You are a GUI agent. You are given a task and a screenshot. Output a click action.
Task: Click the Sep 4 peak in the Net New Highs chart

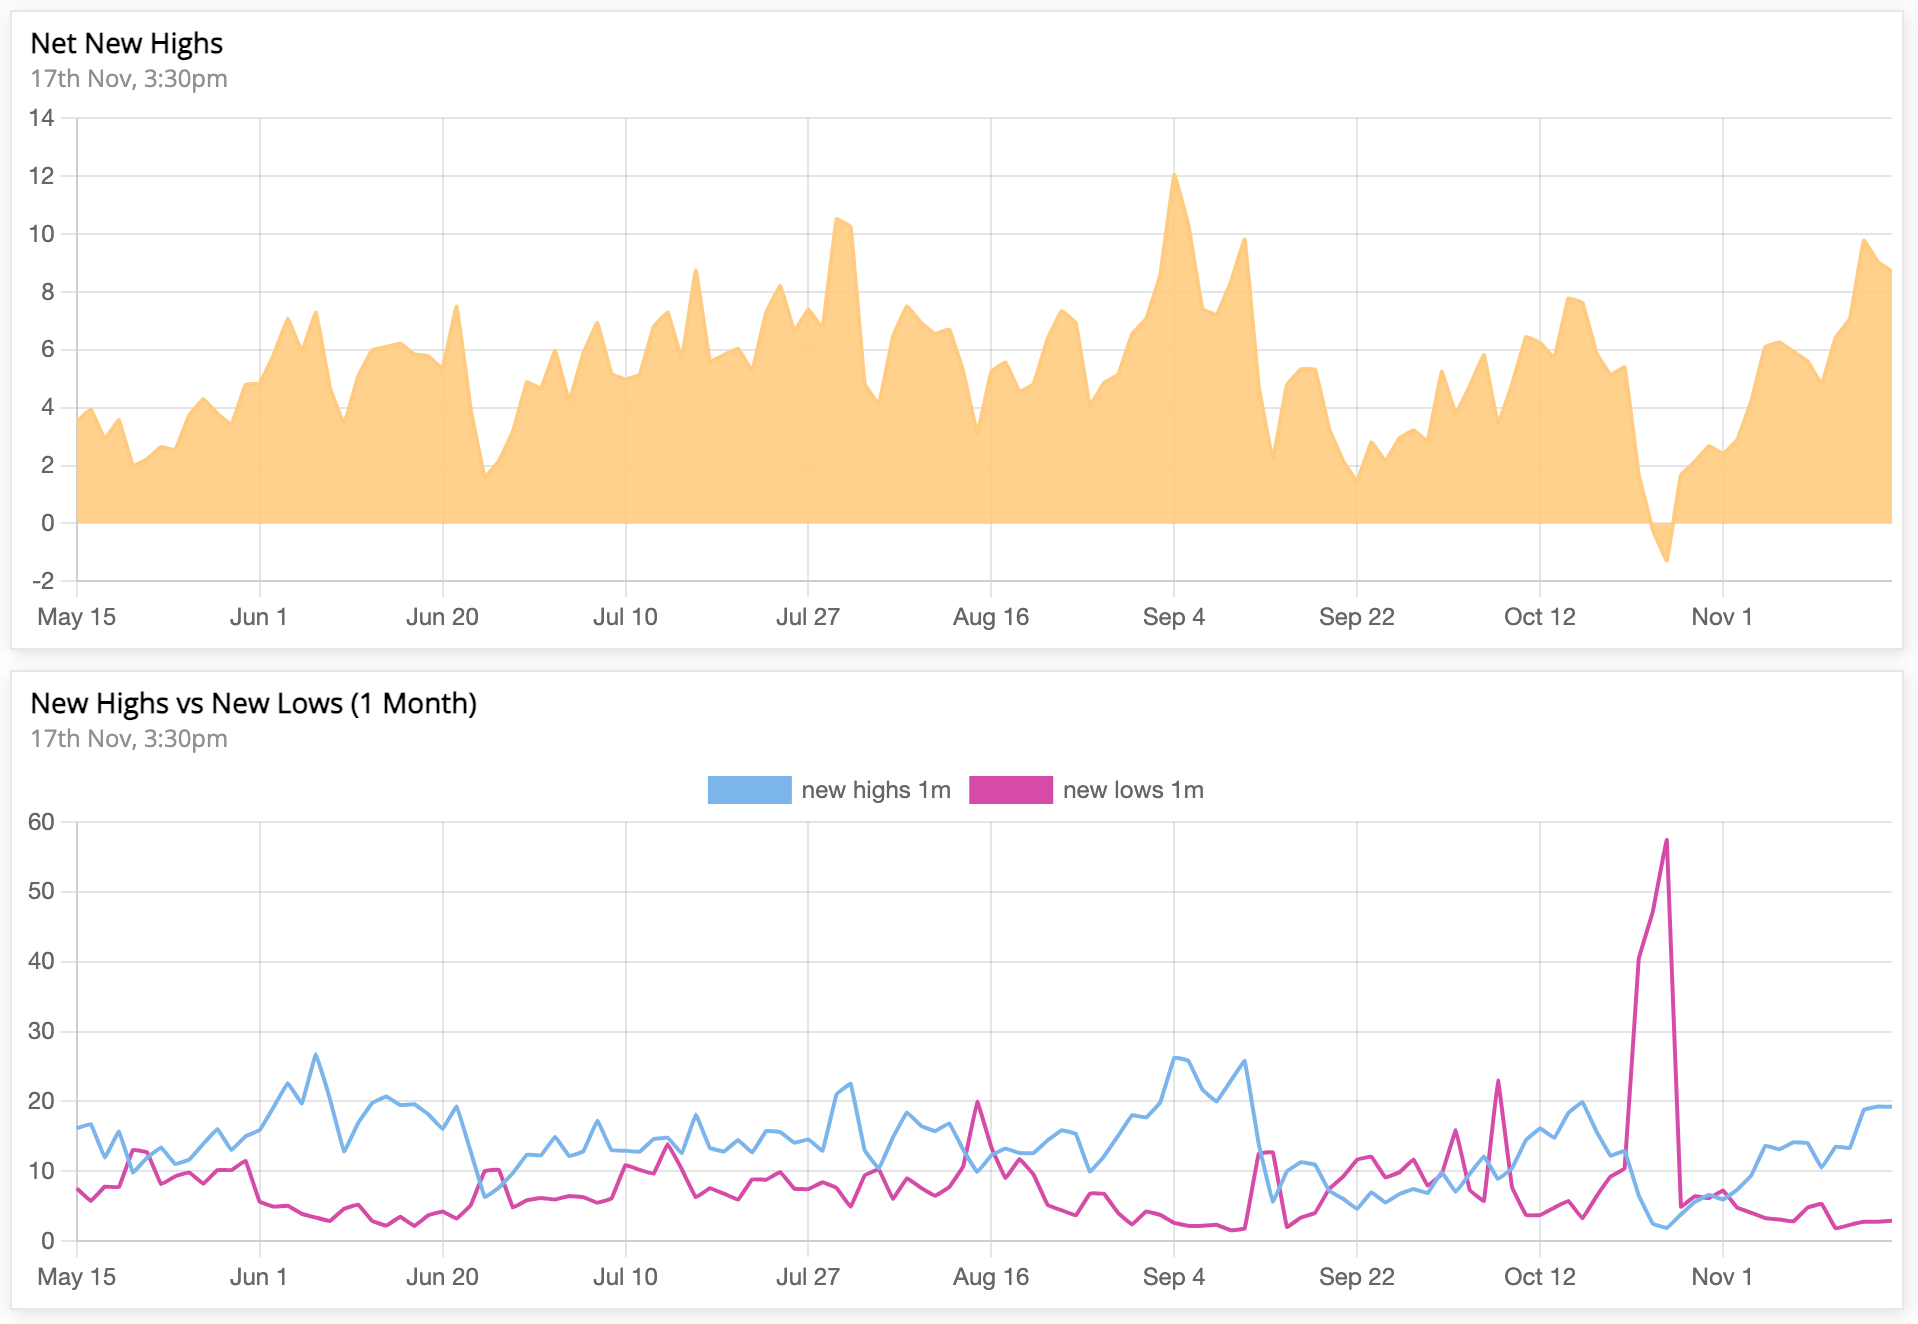(x=1174, y=175)
